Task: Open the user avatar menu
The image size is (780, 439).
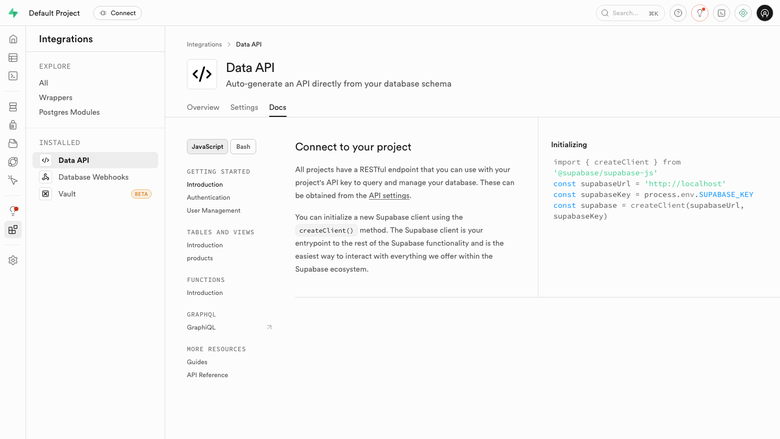Action: (x=765, y=13)
